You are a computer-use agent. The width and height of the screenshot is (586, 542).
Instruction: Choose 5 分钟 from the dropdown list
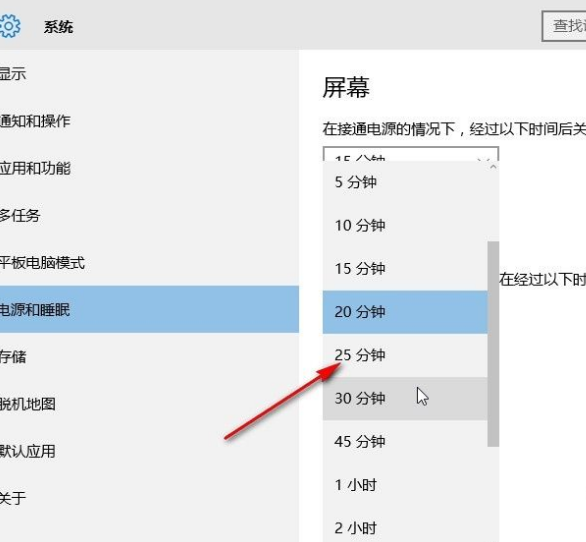[405, 182]
